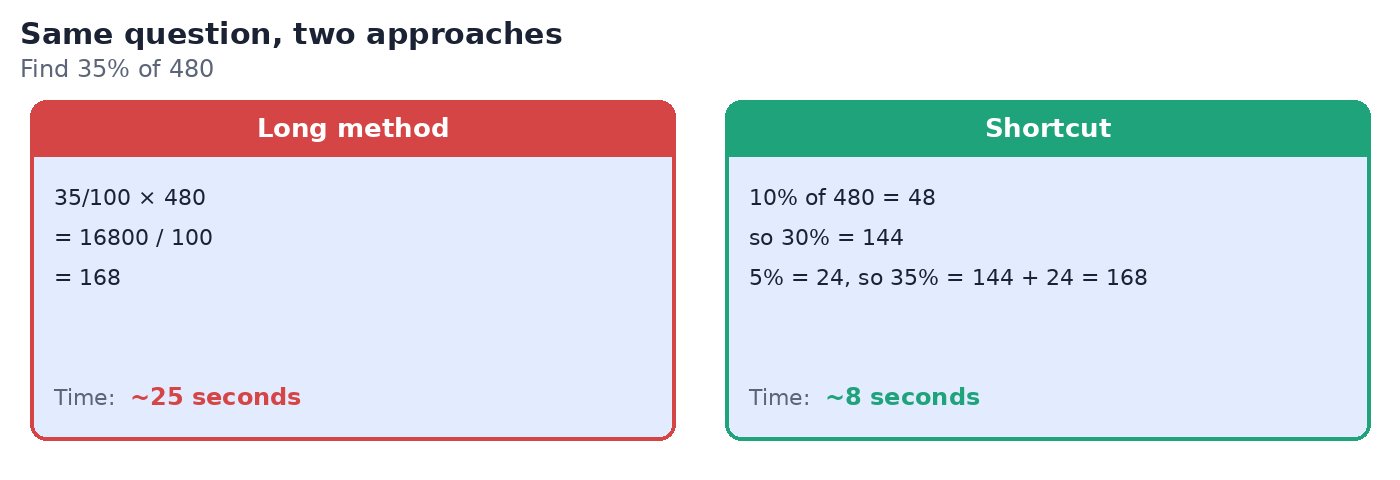
Task: Click the '48' in the 10% line
Action: click(921, 198)
